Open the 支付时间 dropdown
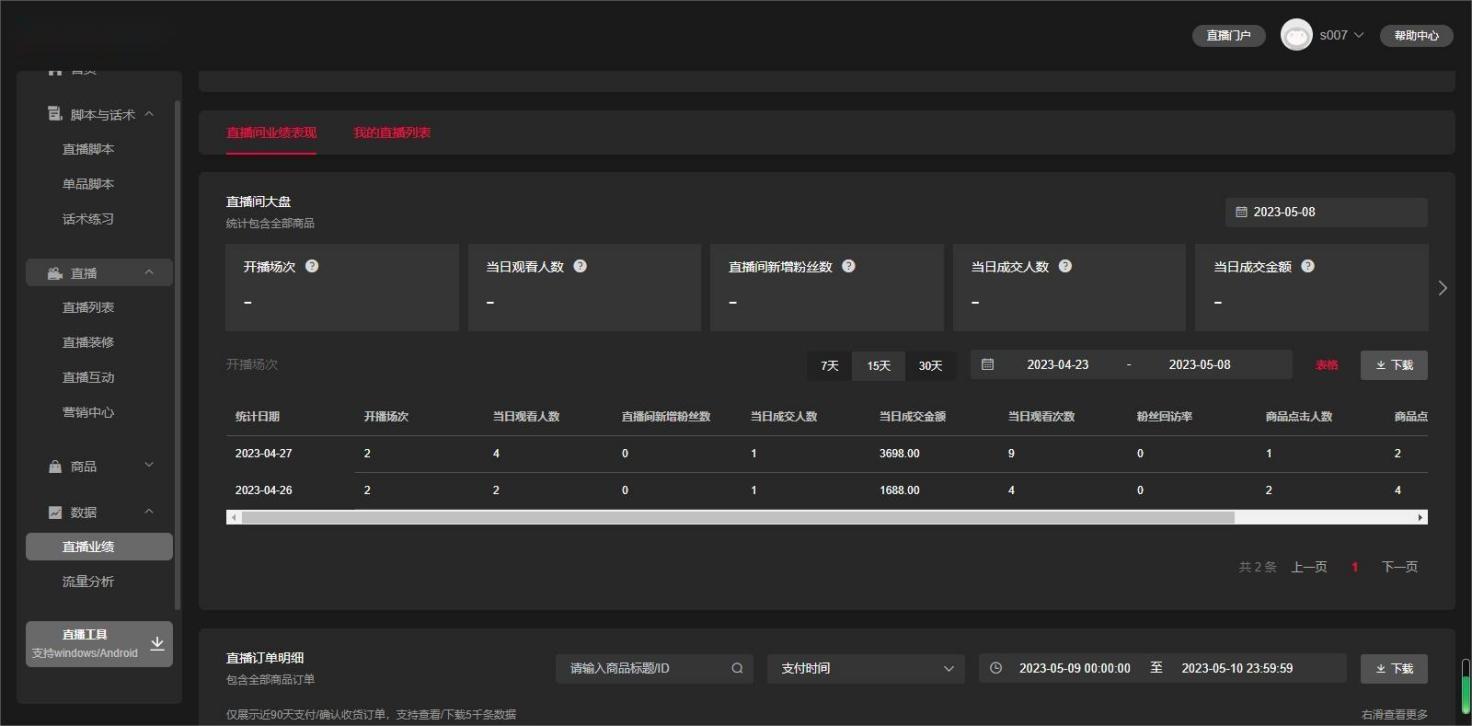 (865, 668)
